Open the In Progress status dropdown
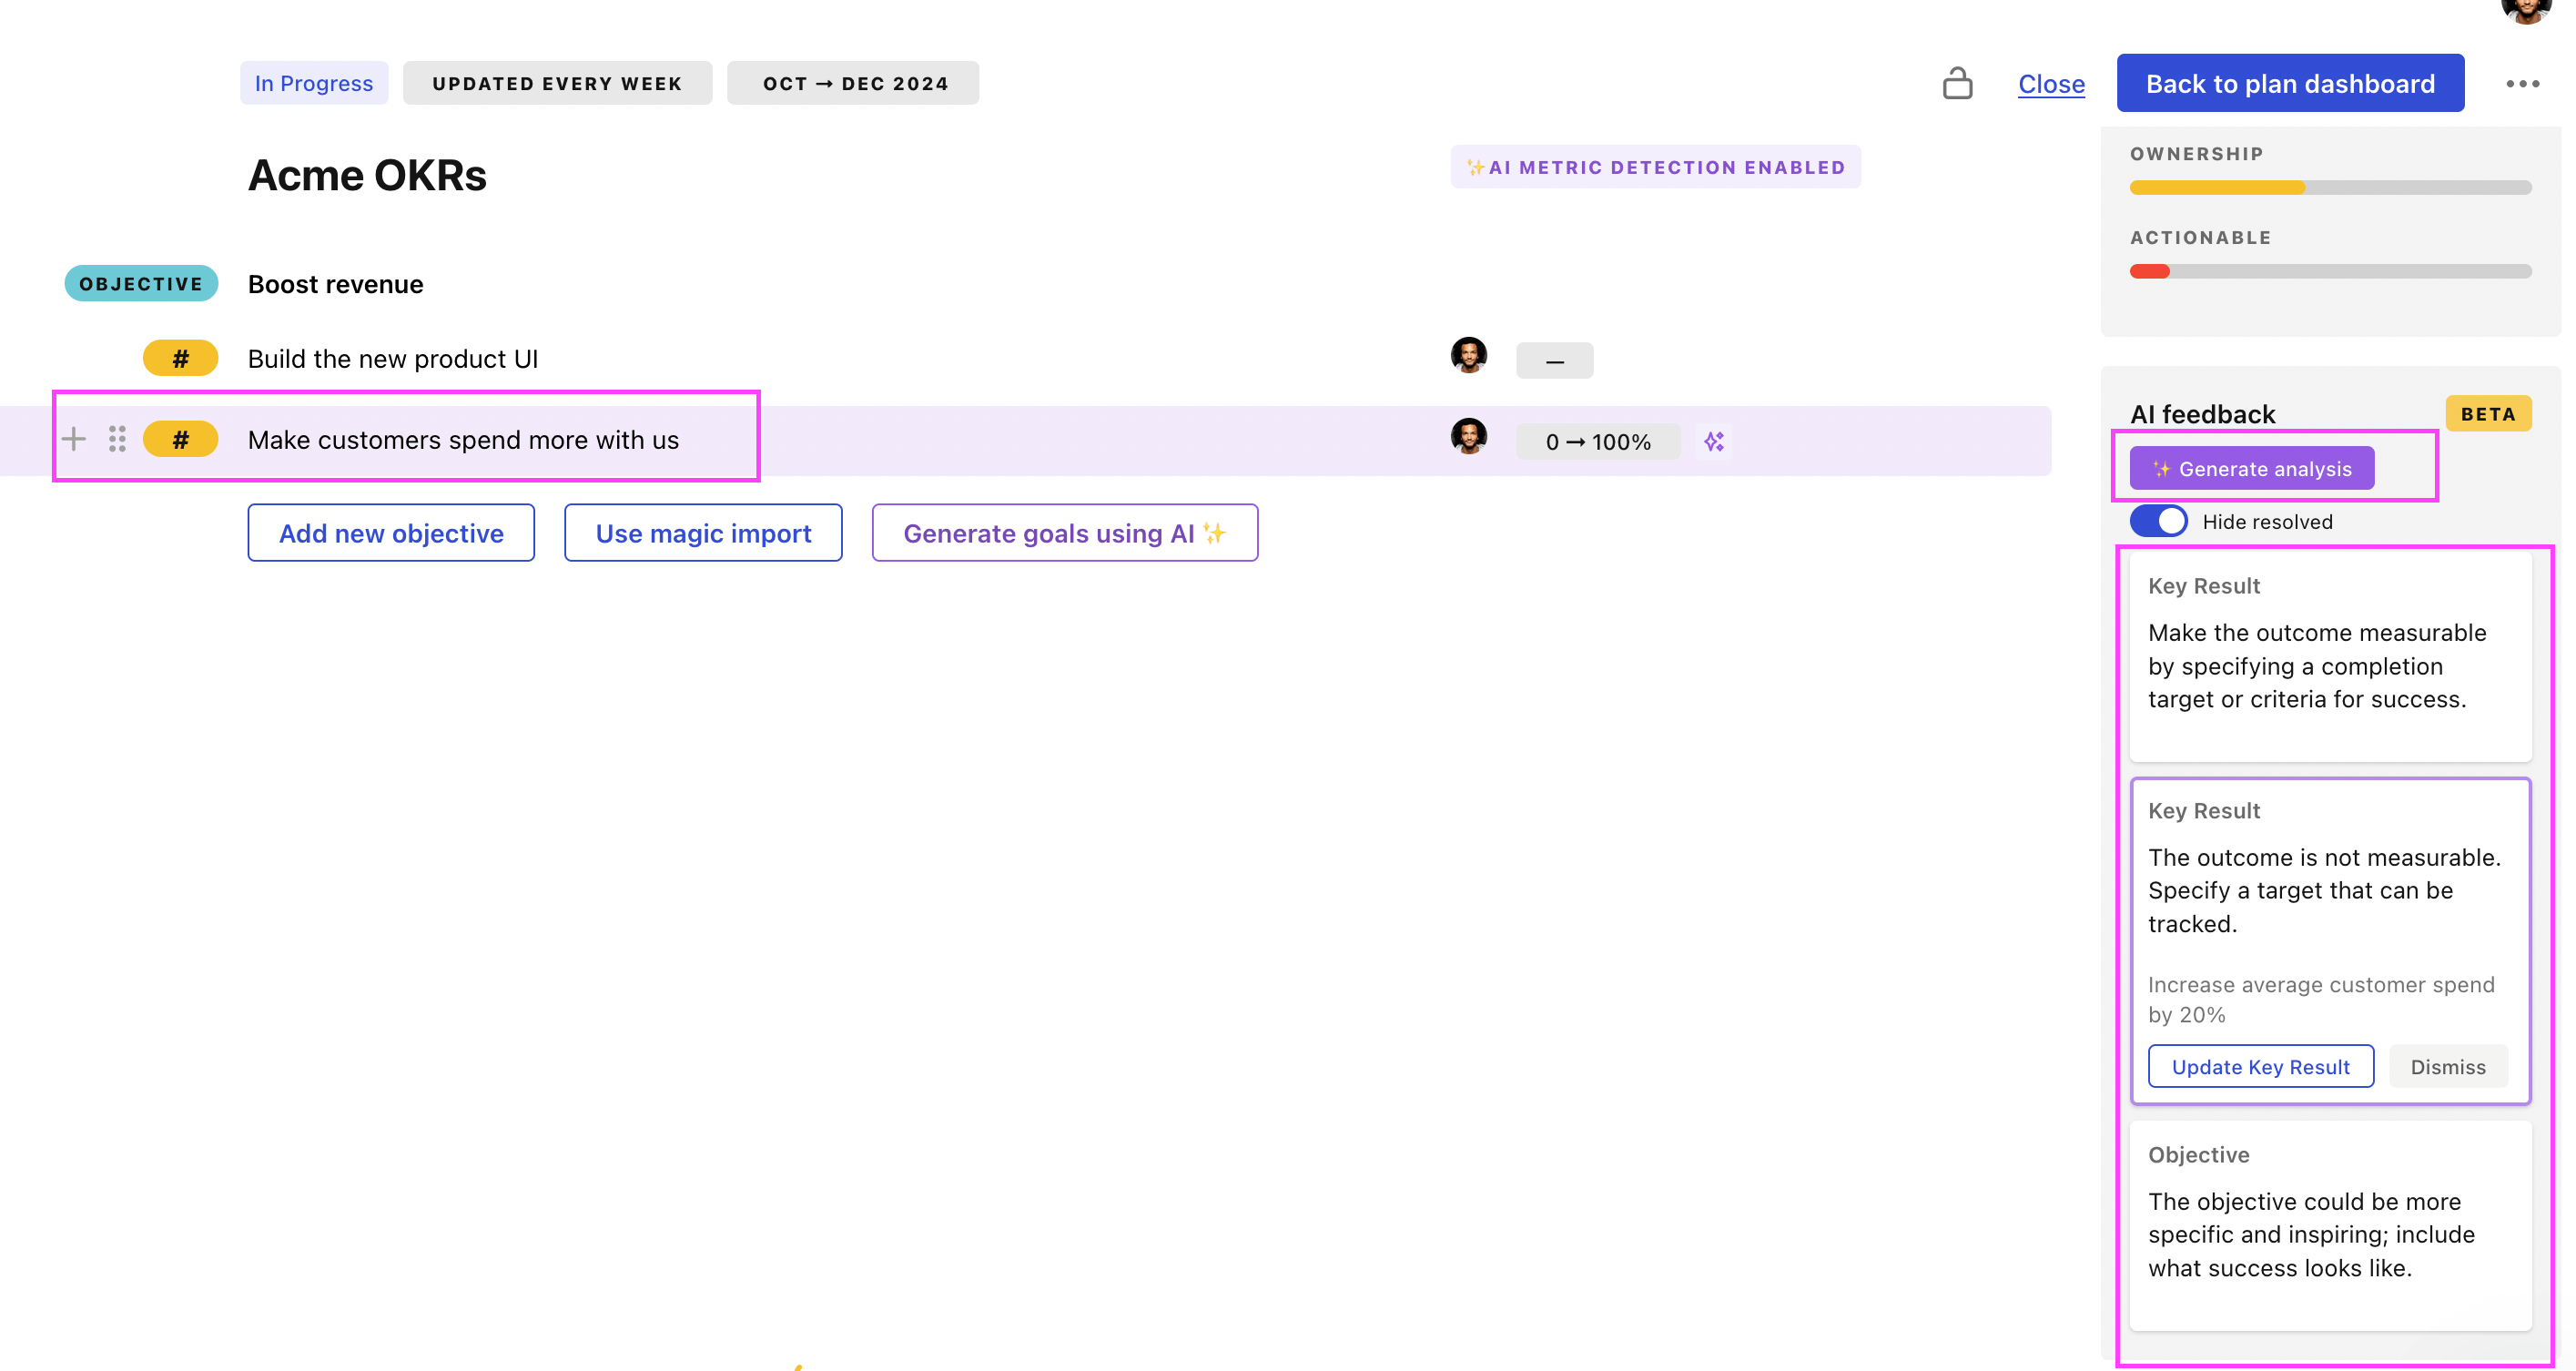The image size is (2576, 1371). point(313,83)
